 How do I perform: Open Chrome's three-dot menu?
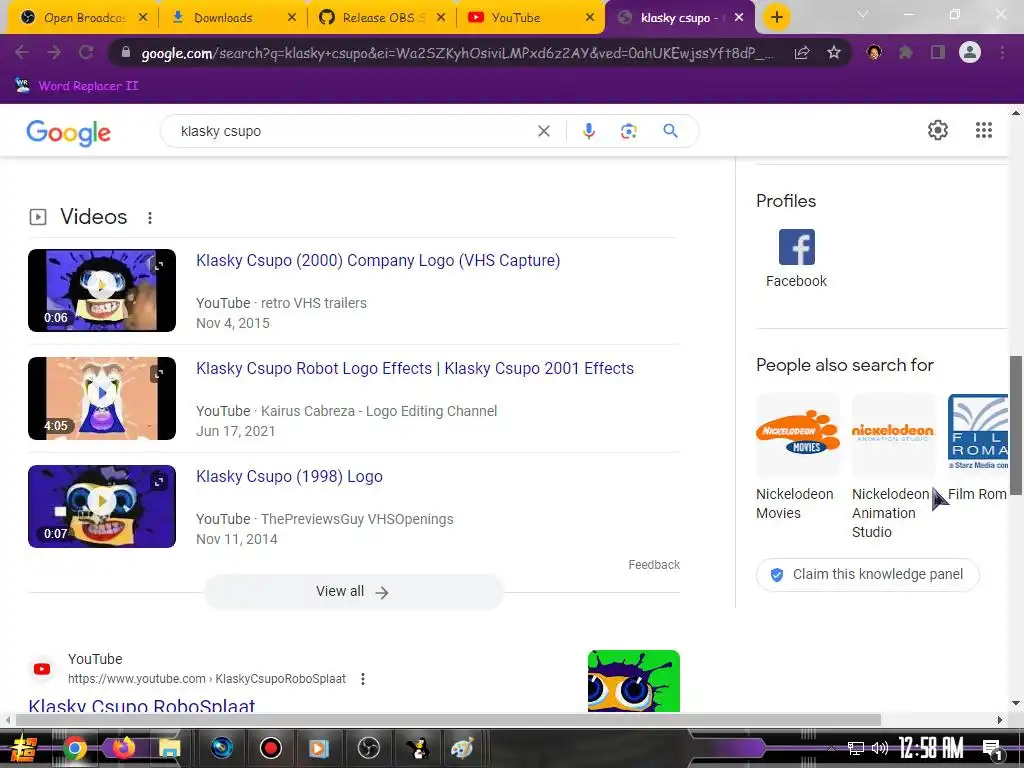tap(1002, 52)
